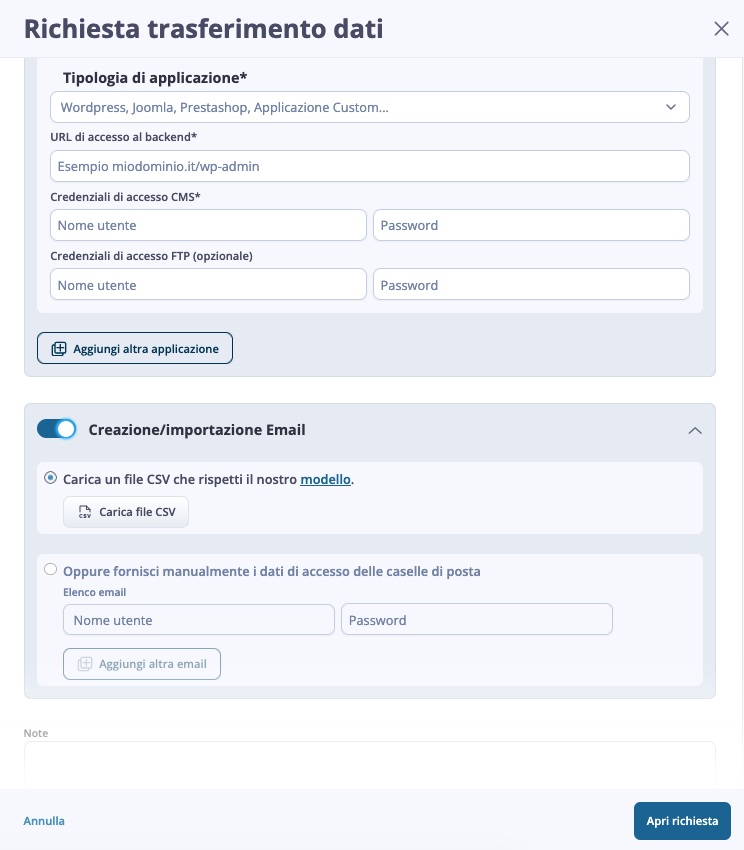Select the Carica un file CSV radio option

pyautogui.click(x=50, y=478)
